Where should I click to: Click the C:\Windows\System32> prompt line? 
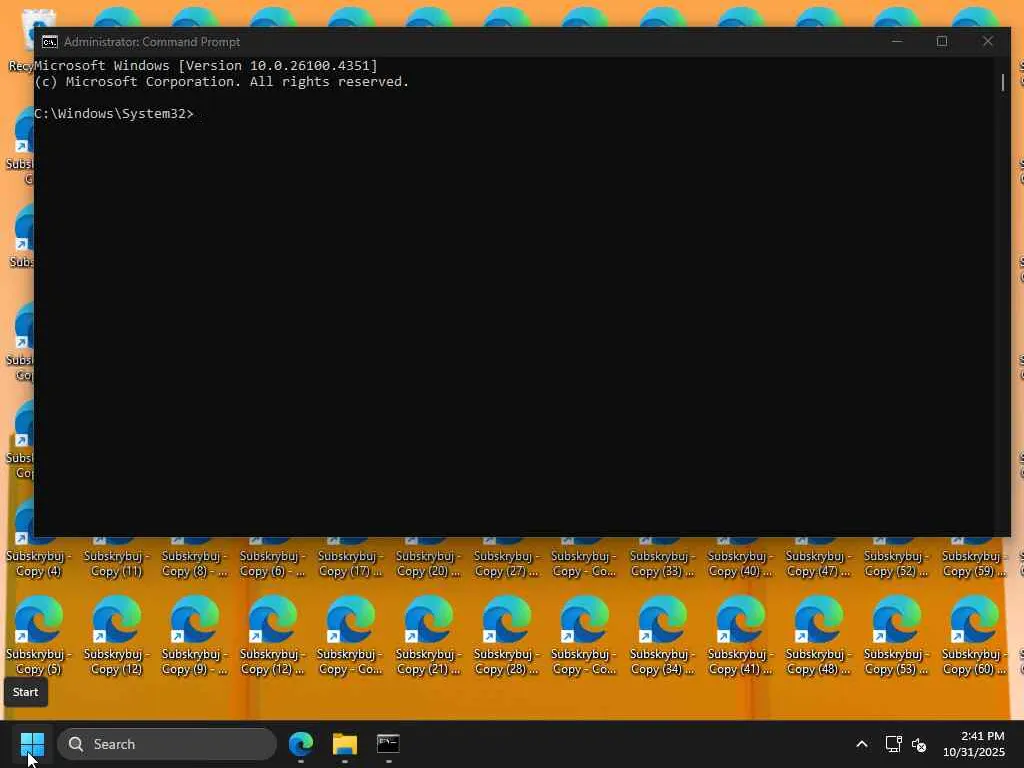coord(114,114)
